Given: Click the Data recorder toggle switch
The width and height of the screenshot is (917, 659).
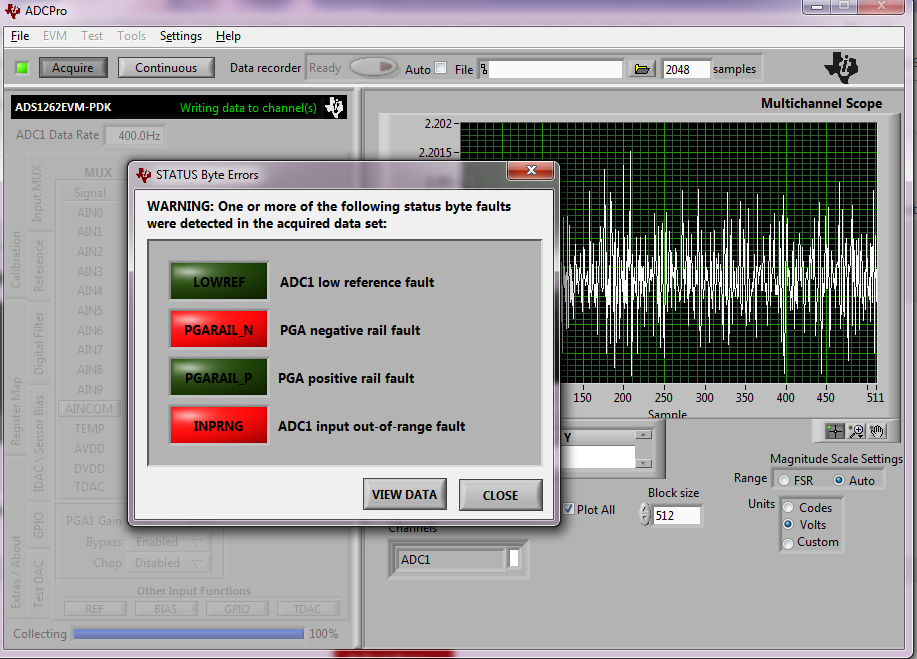Looking at the screenshot, I should click(374, 67).
